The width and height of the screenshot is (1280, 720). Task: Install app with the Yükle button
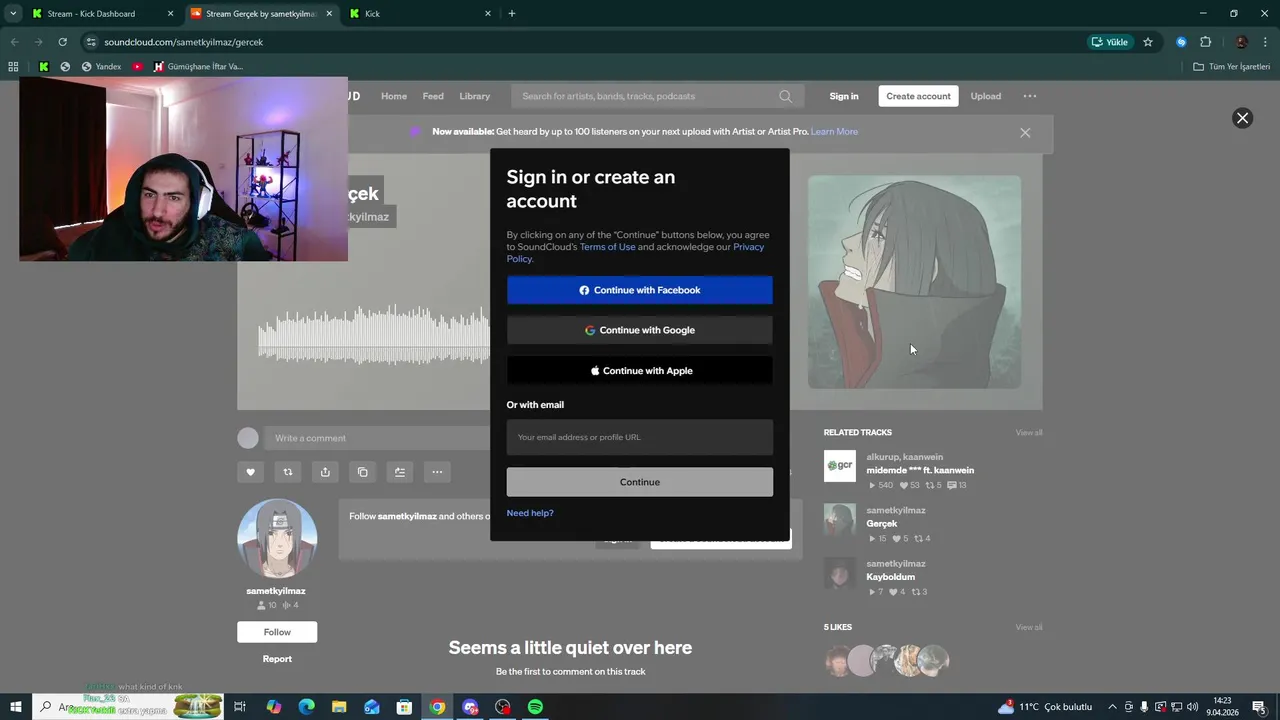coord(1110,42)
